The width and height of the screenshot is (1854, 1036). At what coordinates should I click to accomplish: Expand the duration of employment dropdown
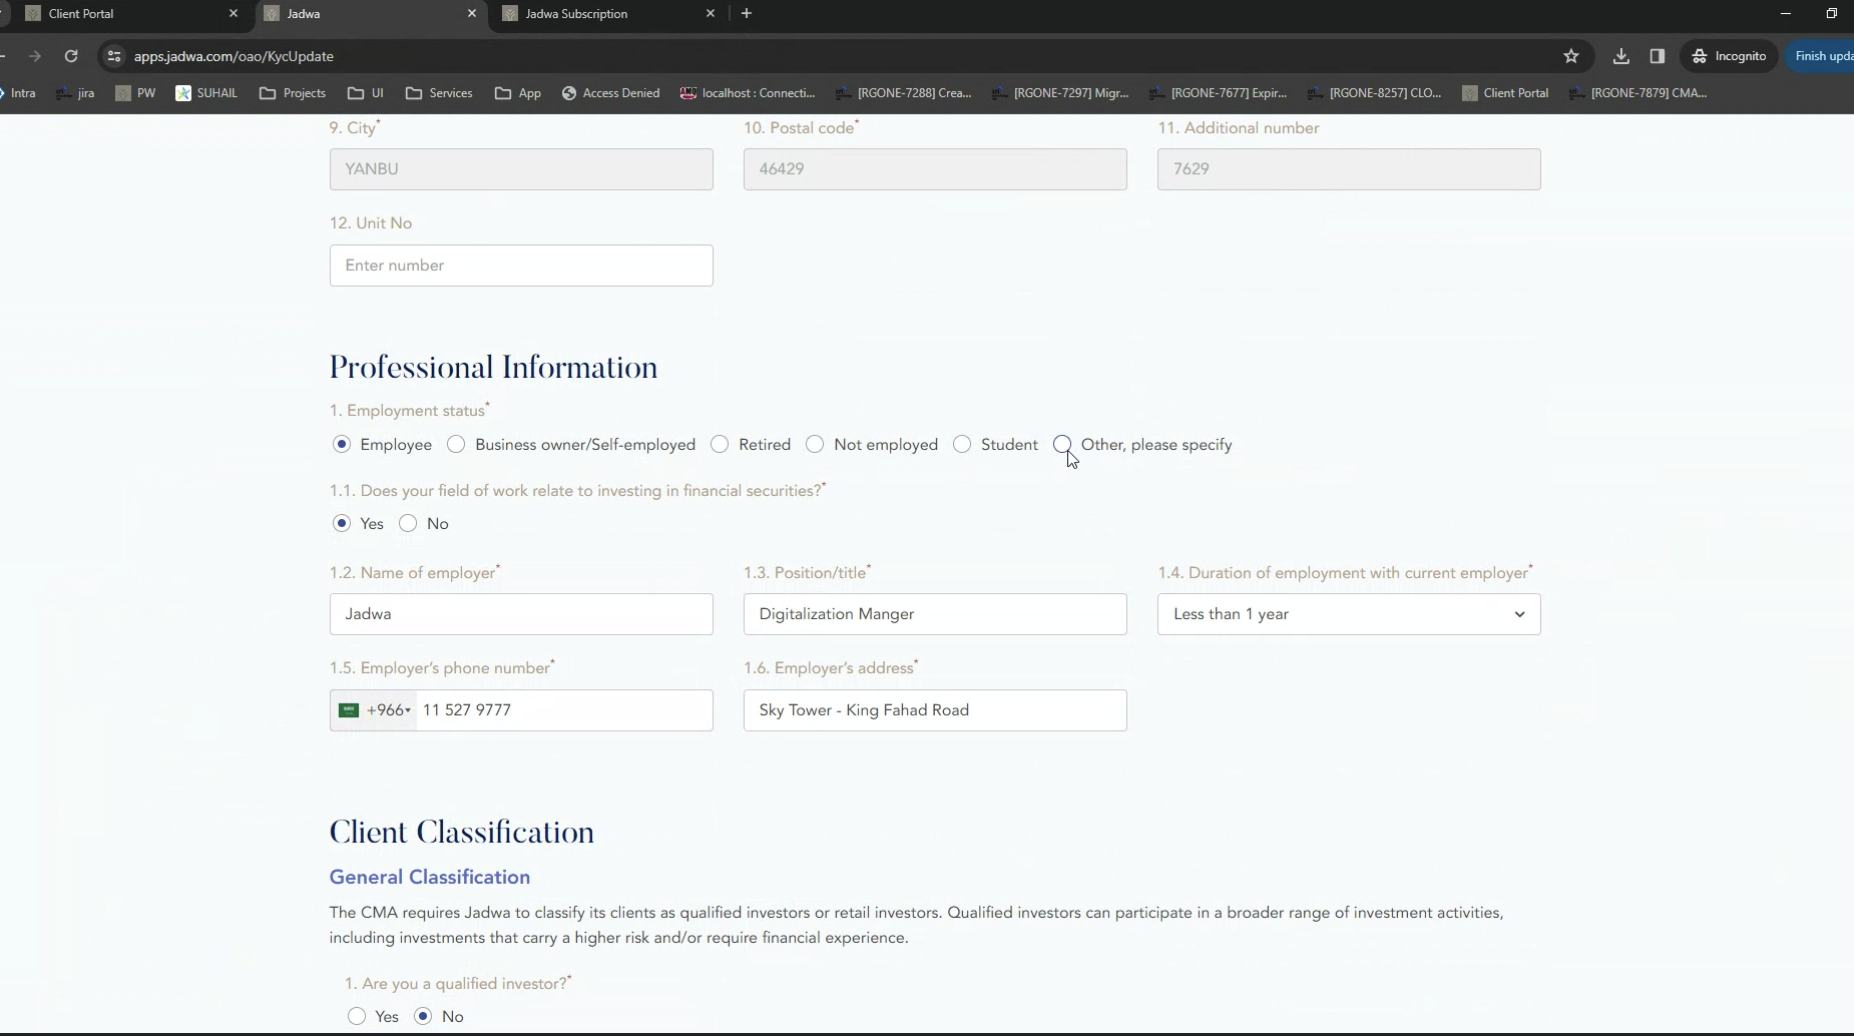pyautogui.click(x=1348, y=614)
